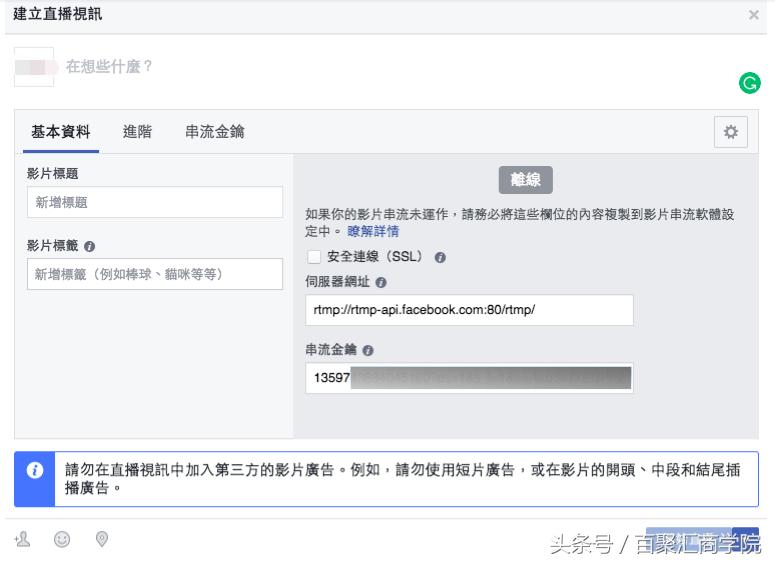Click the green Grammarly icon
Viewport: 775px width, 563px height.
(x=749, y=83)
